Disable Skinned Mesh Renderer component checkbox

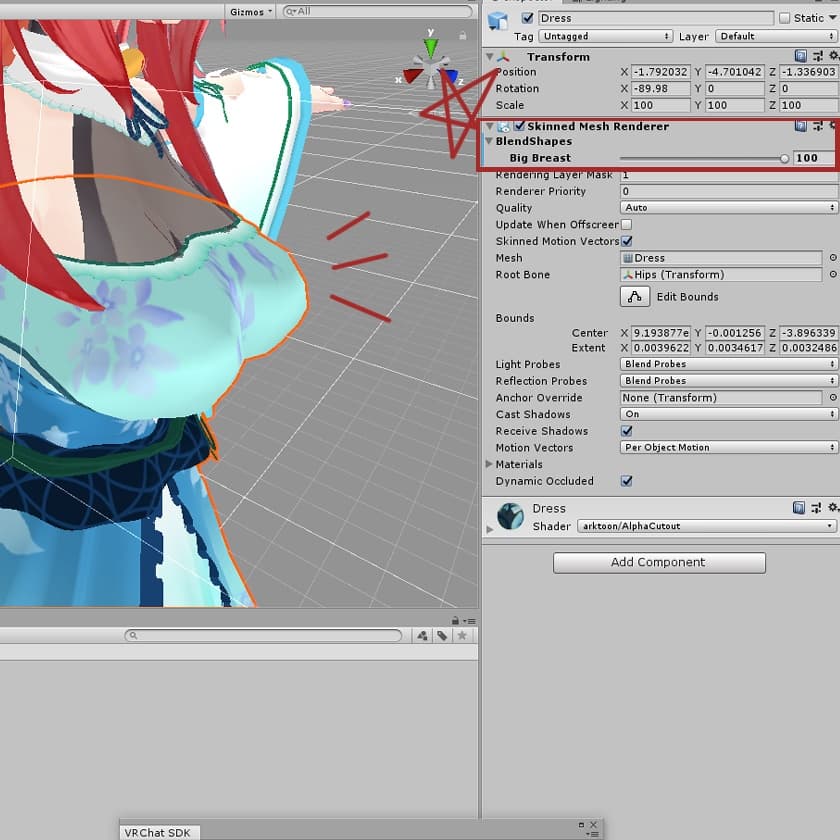coord(519,127)
